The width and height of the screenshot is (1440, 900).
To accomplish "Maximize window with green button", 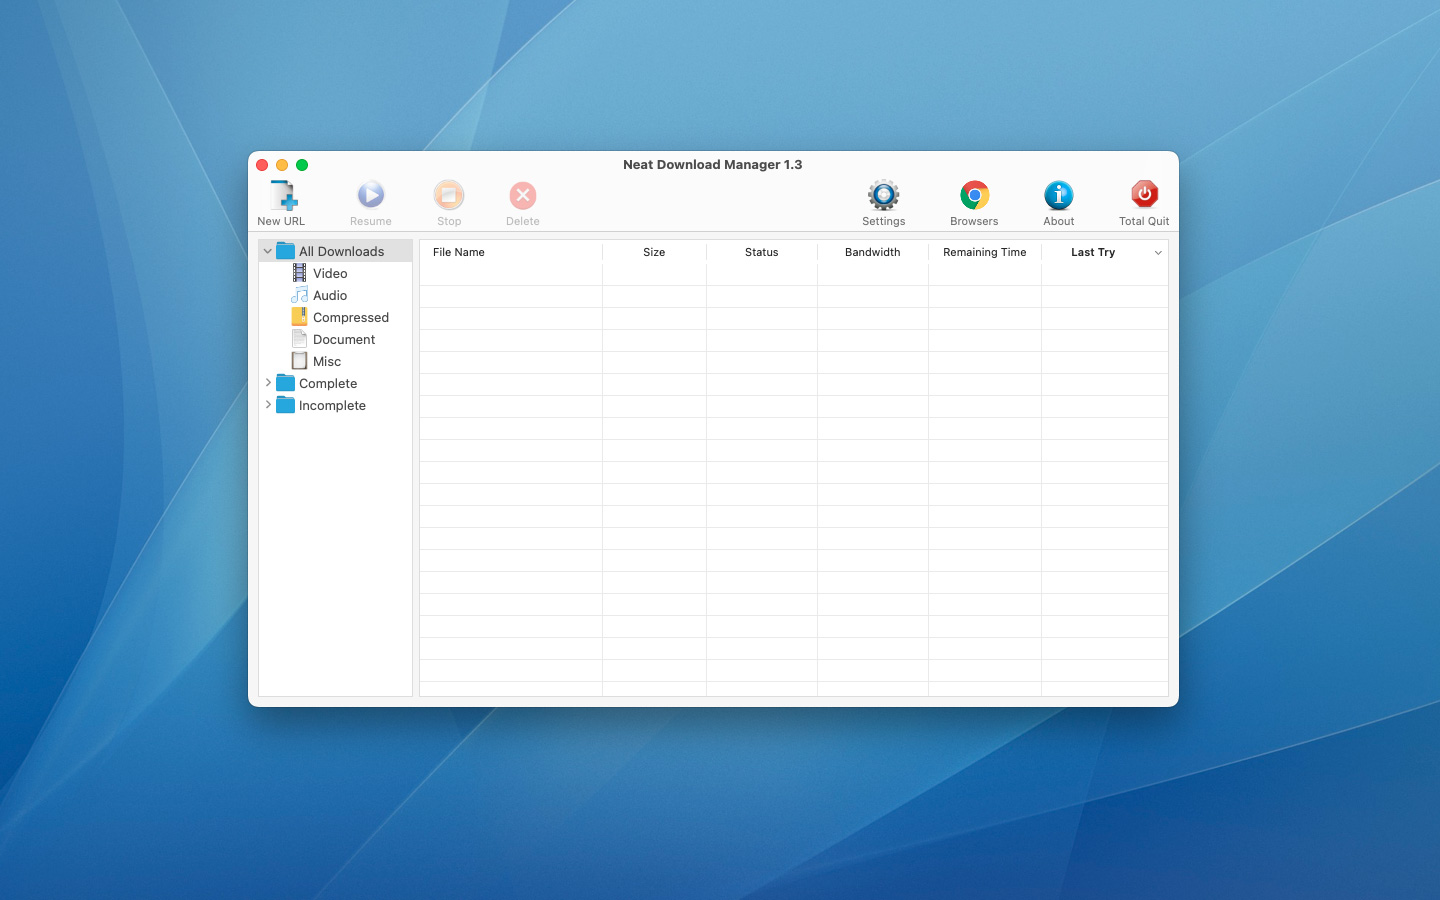I will coord(302,165).
